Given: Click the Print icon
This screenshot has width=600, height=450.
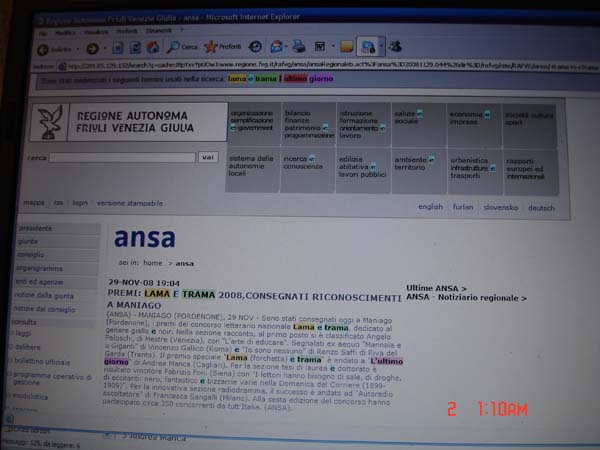Looking at the screenshot, I should coord(298,46).
